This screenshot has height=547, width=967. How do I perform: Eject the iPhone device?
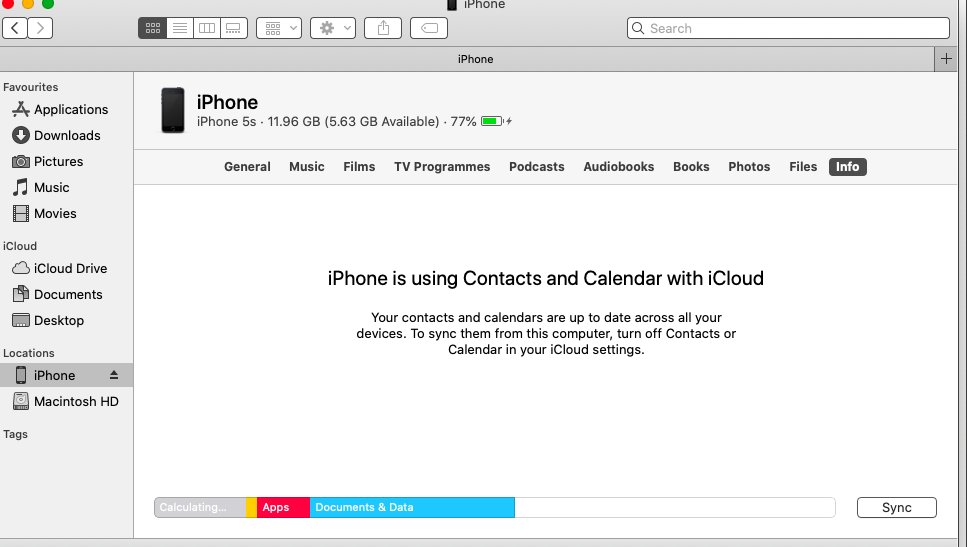coord(114,375)
